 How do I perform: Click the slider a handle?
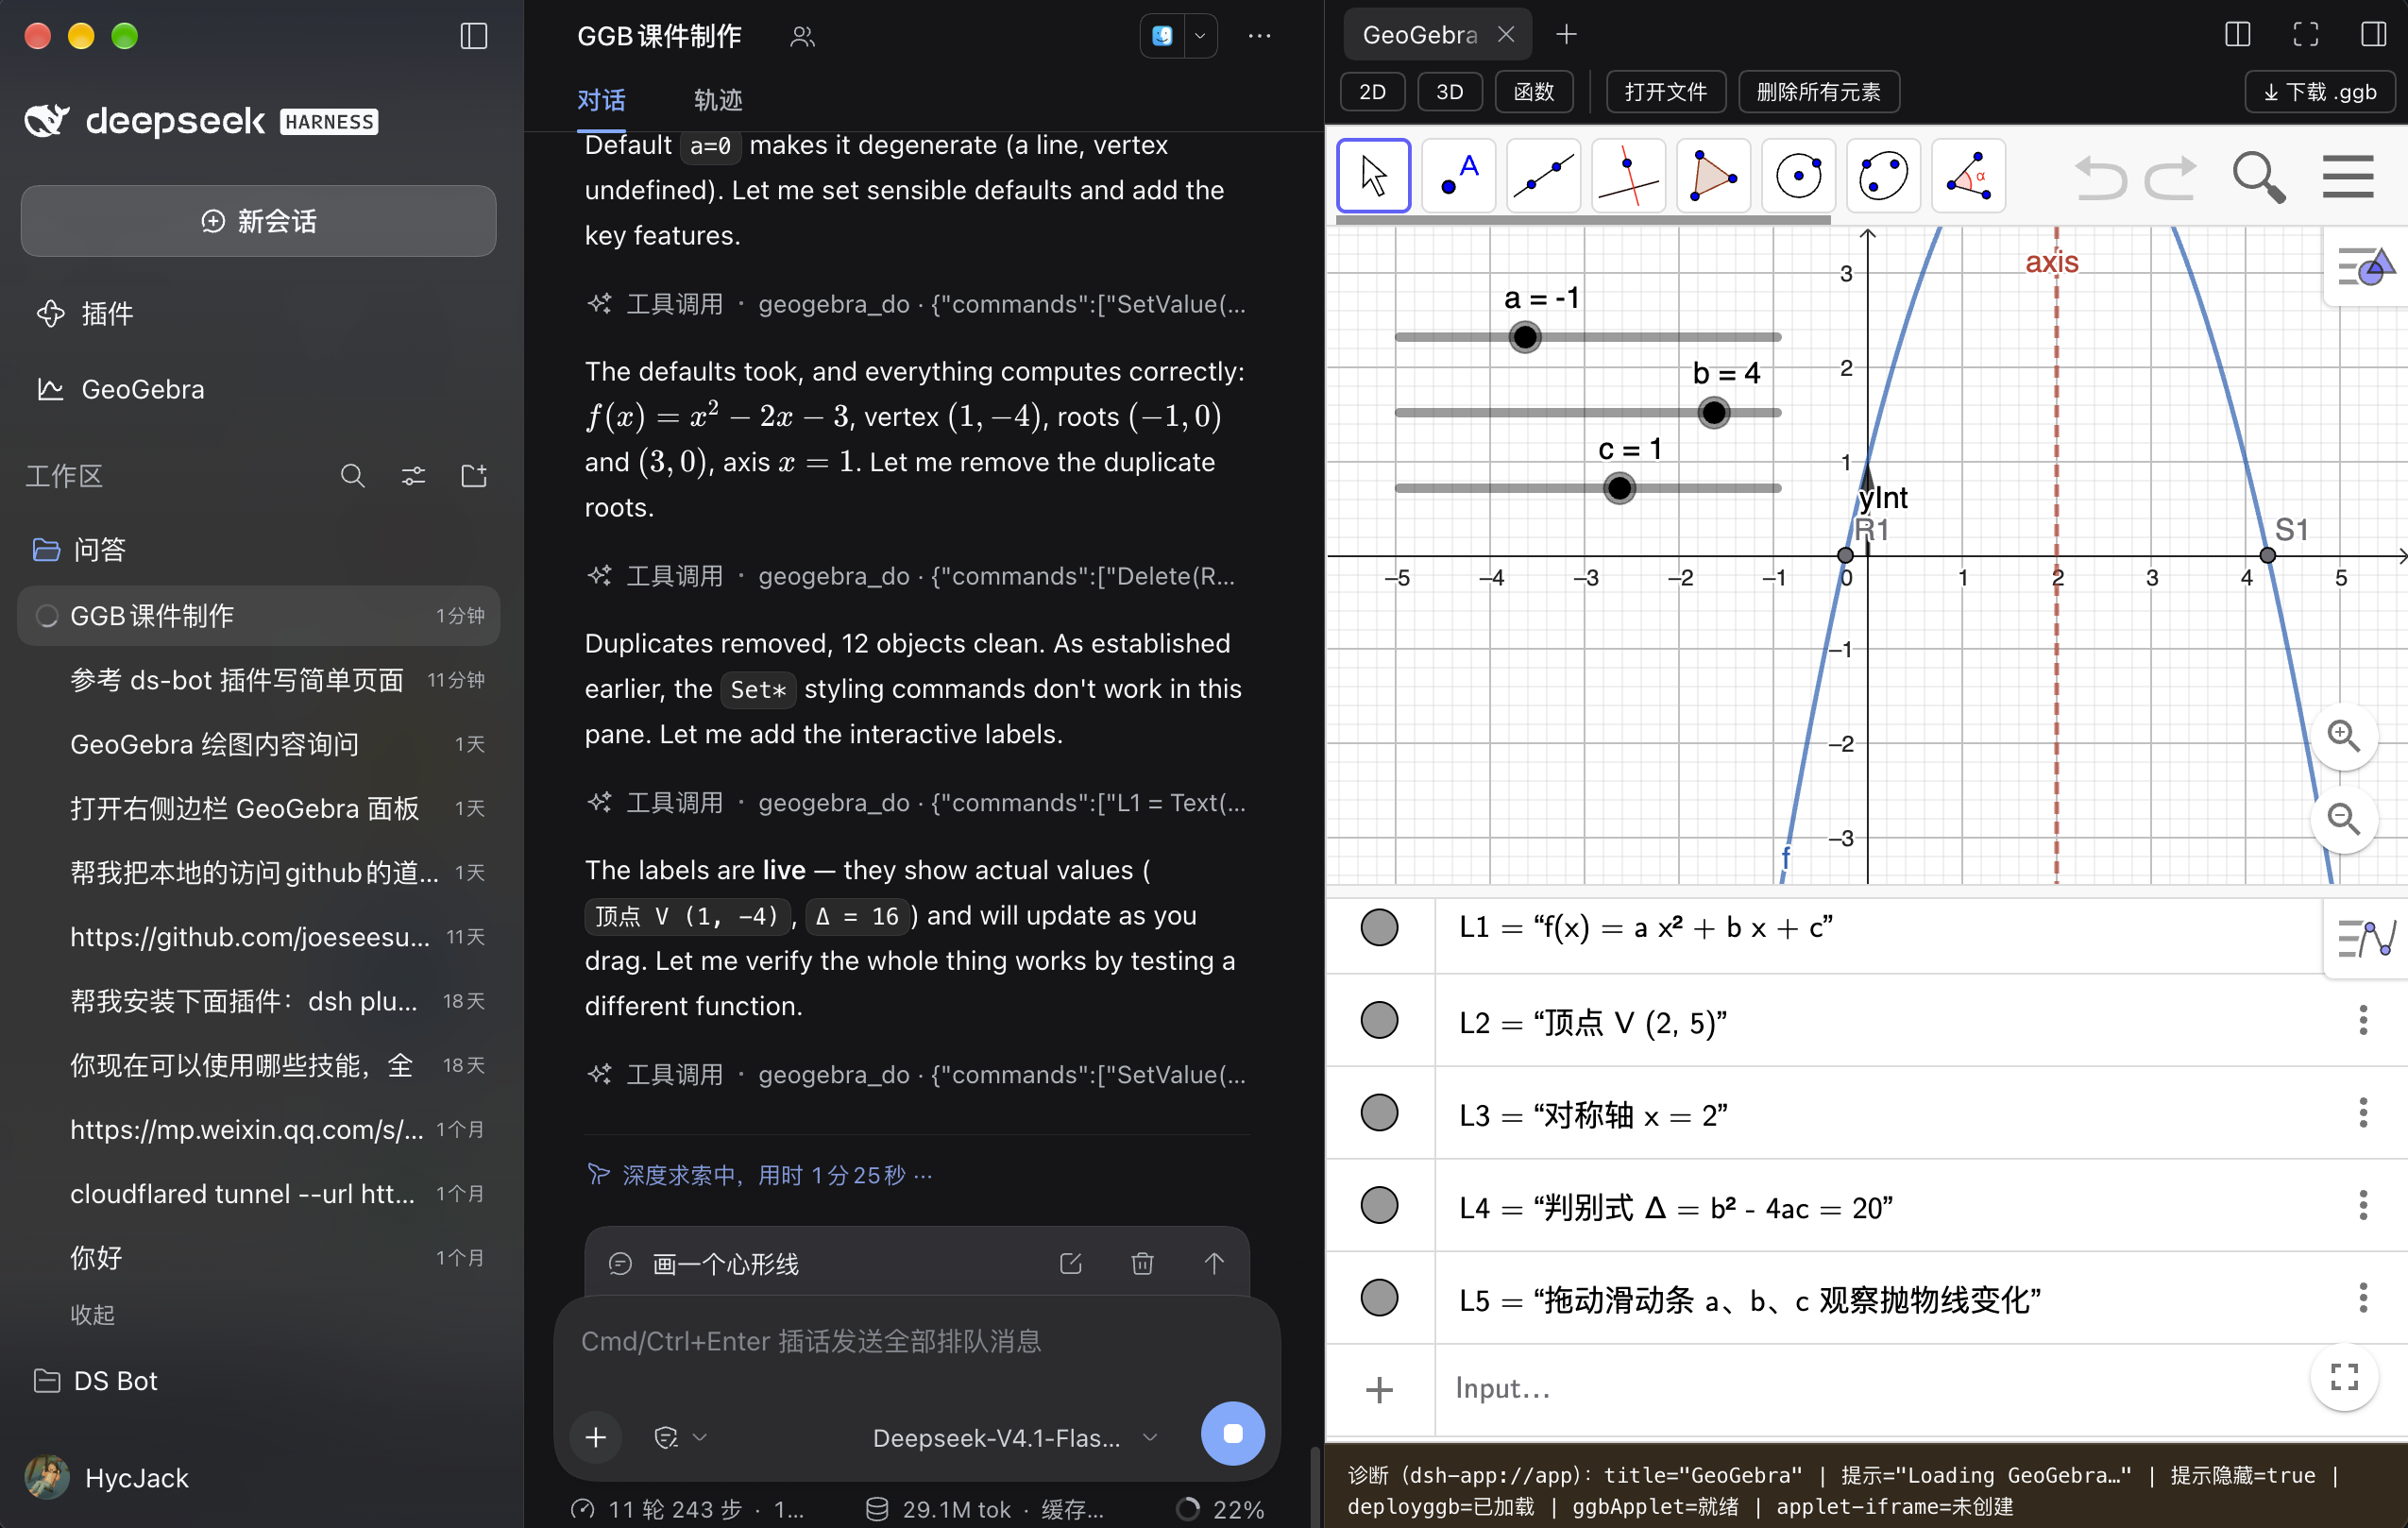[1524, 337]
